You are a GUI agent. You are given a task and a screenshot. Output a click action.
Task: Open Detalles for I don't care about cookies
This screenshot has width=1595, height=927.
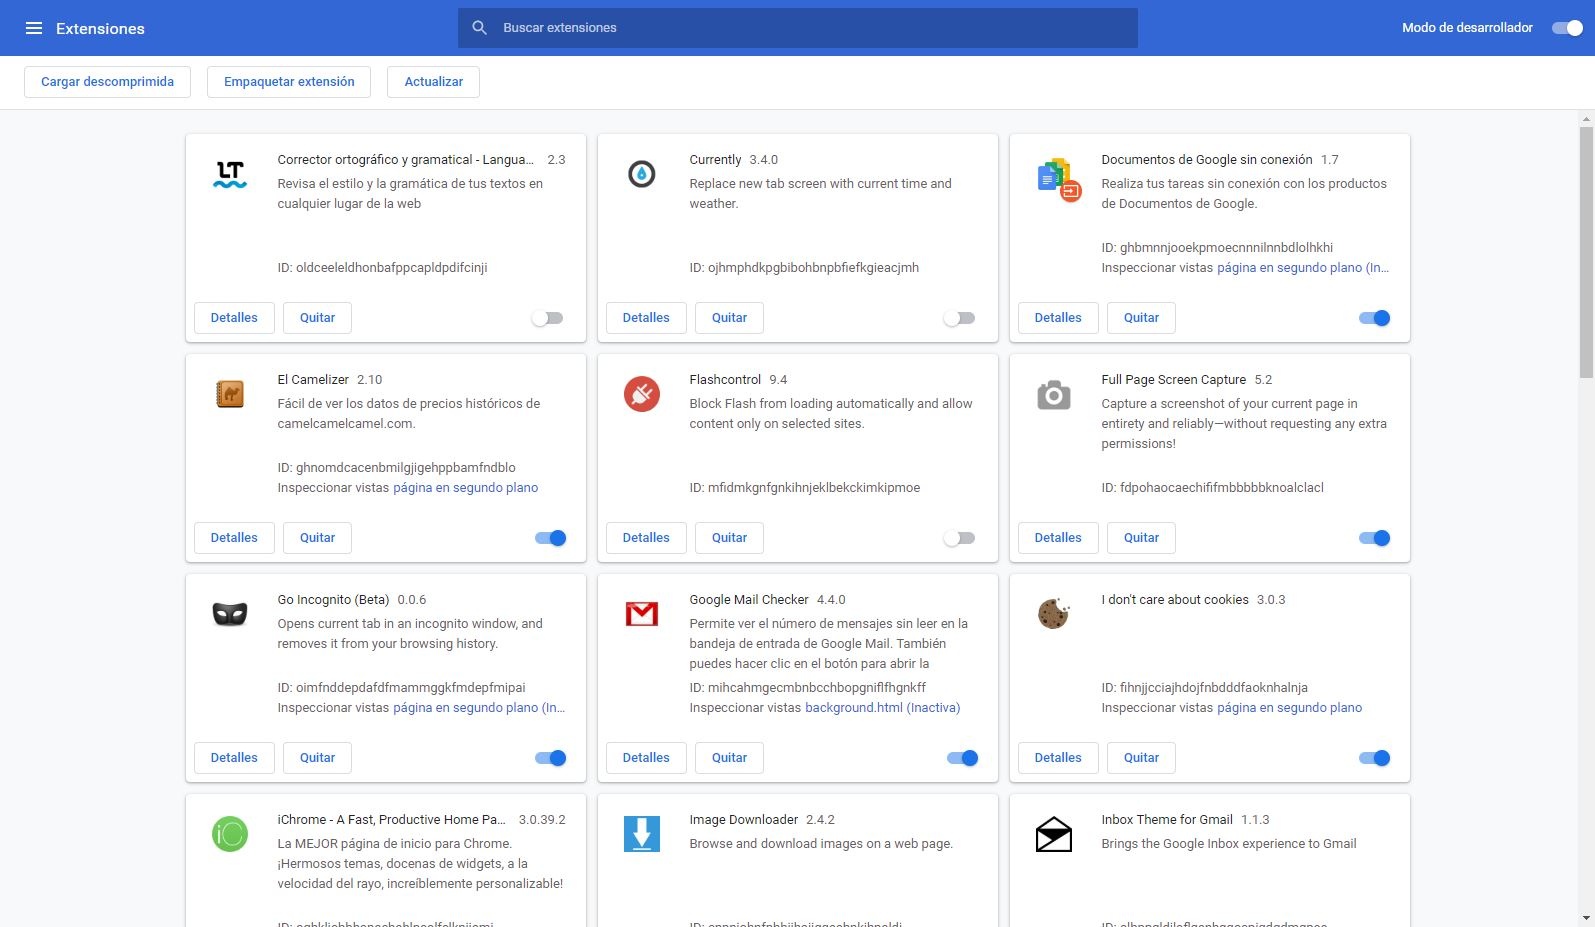(1058, 758)
